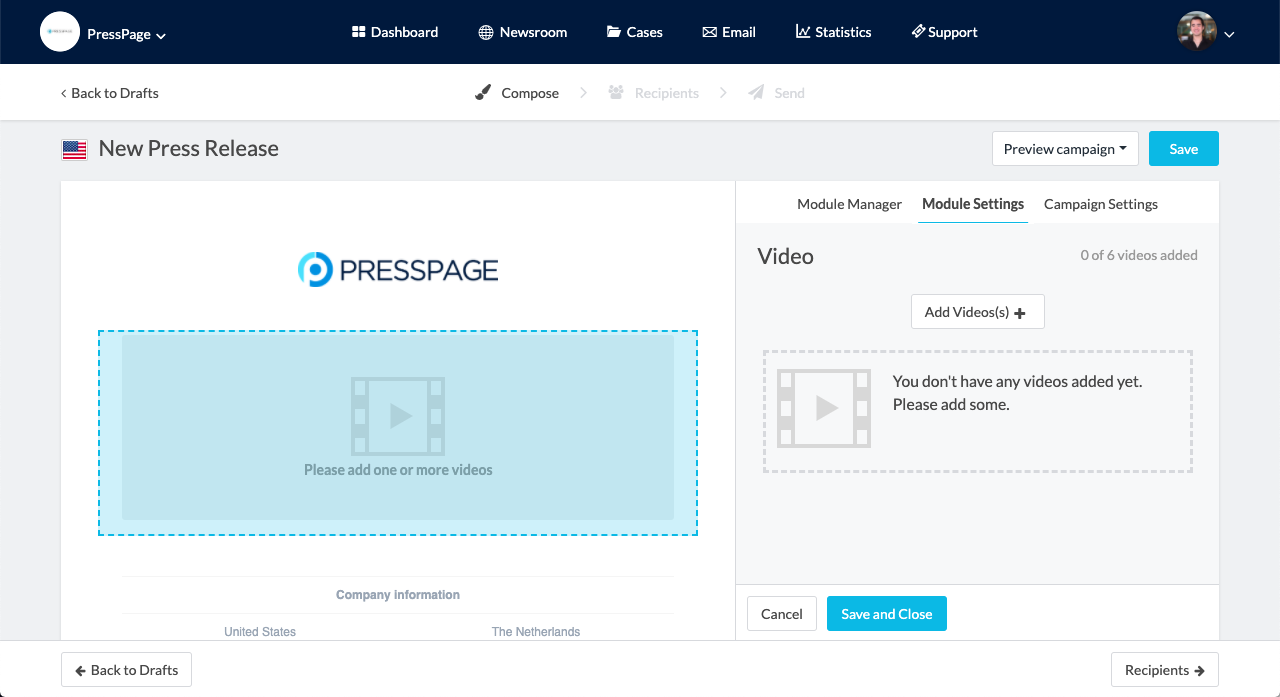Click the PressPage round logo avatar
Image resolution: width=1280 pixels, height=697 pixels.
coord(60,32)
